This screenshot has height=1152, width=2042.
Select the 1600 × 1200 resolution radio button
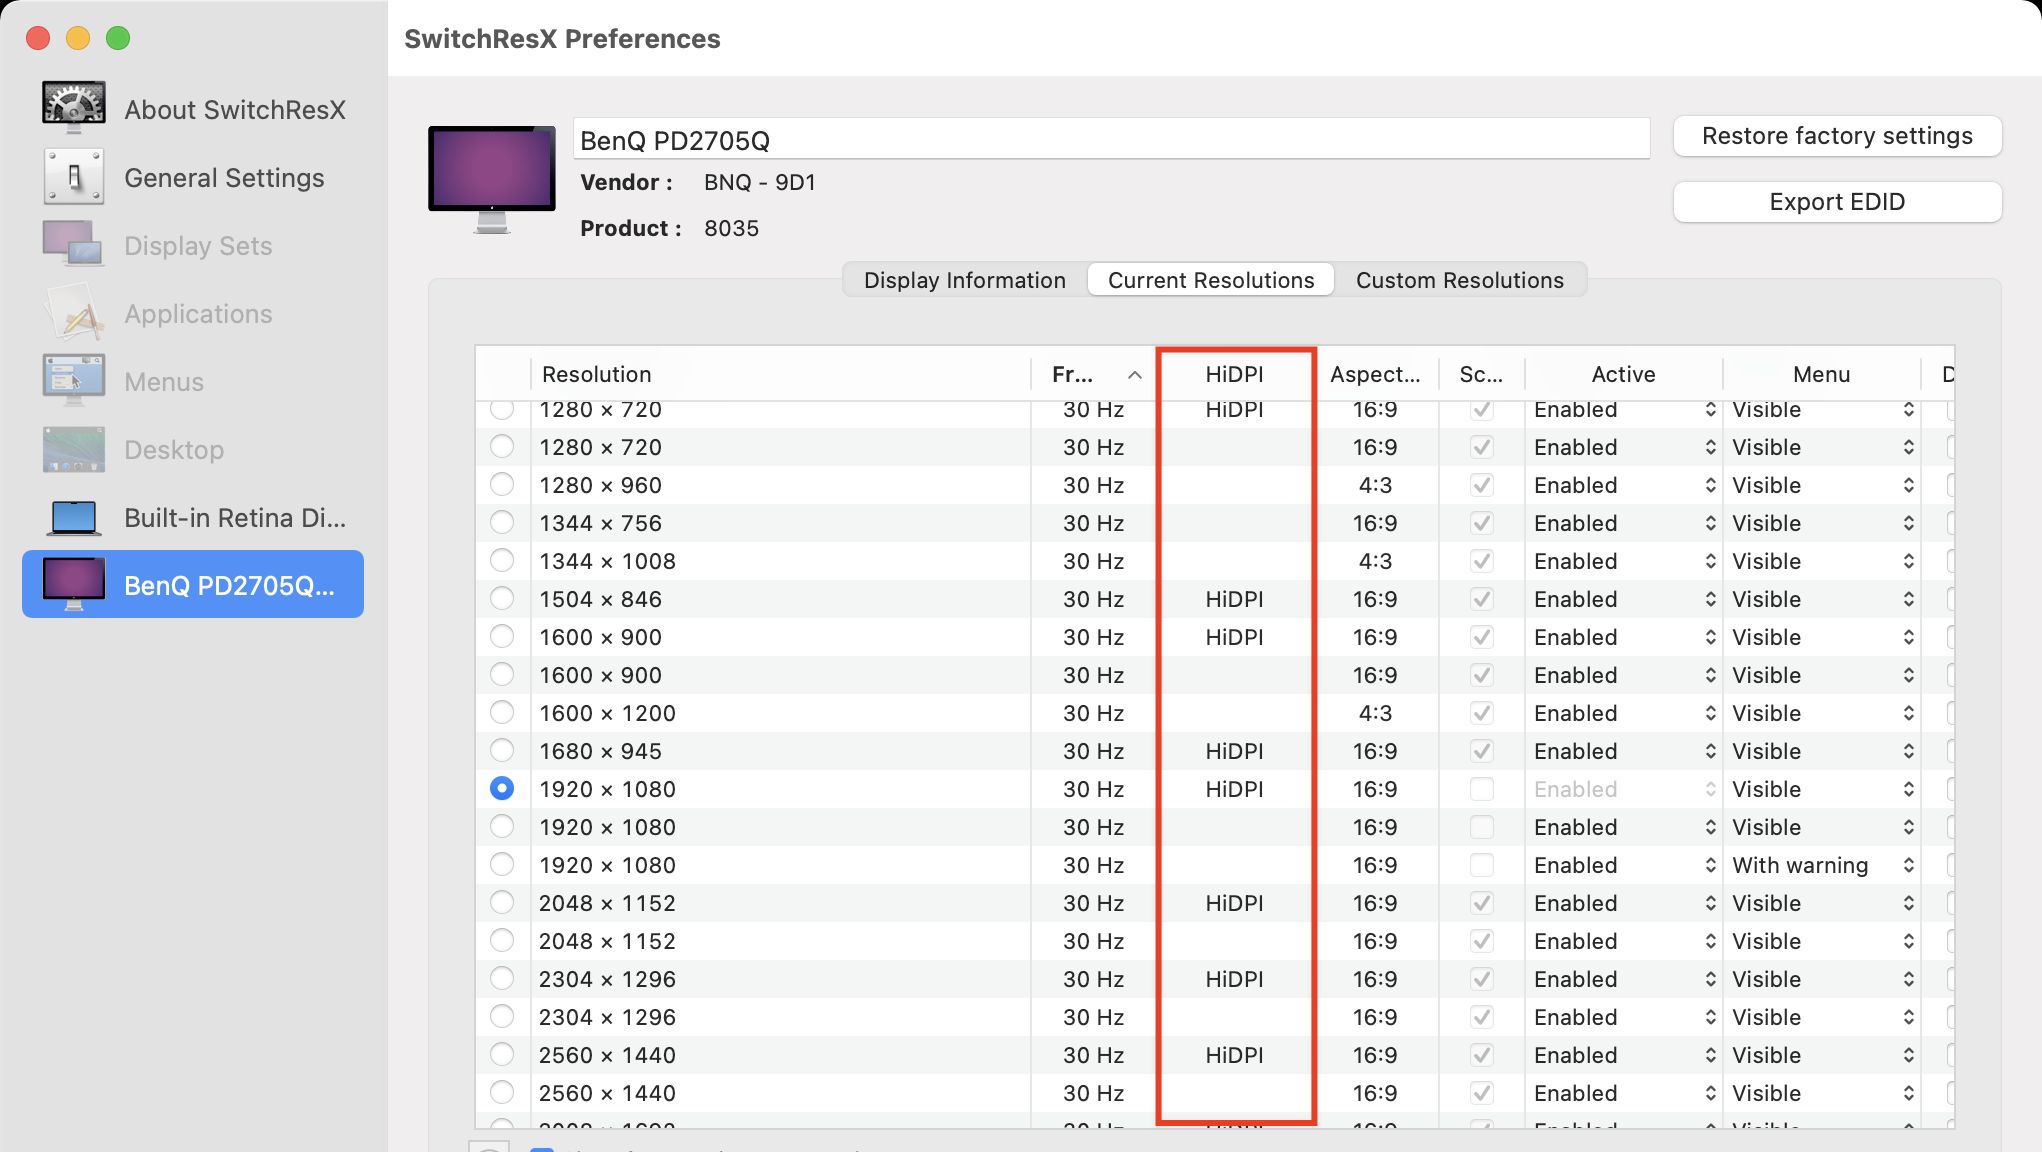pos(502,712)
